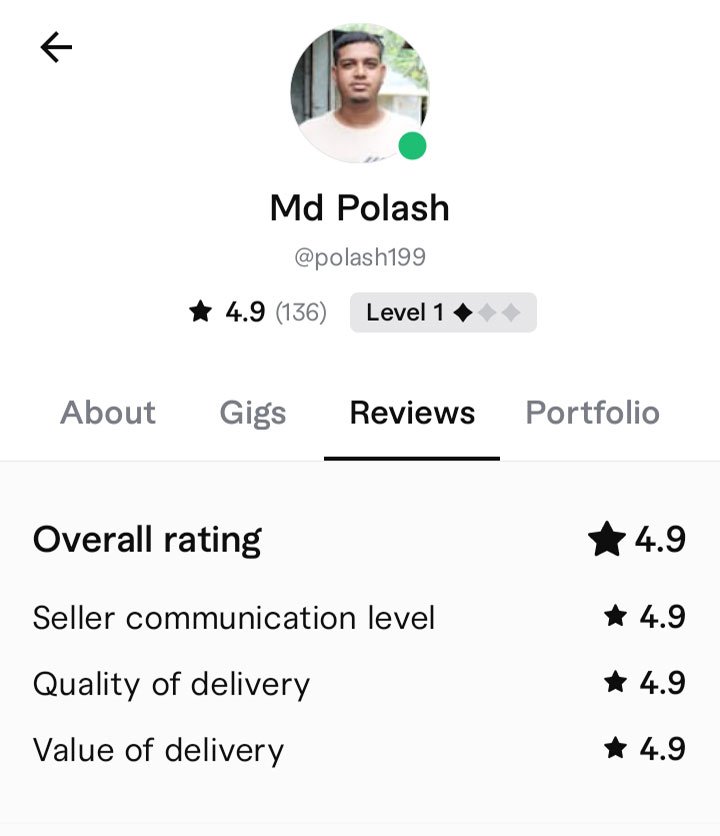Tap the @polash199 username
720x836 pixels.
tap(360, 258)
